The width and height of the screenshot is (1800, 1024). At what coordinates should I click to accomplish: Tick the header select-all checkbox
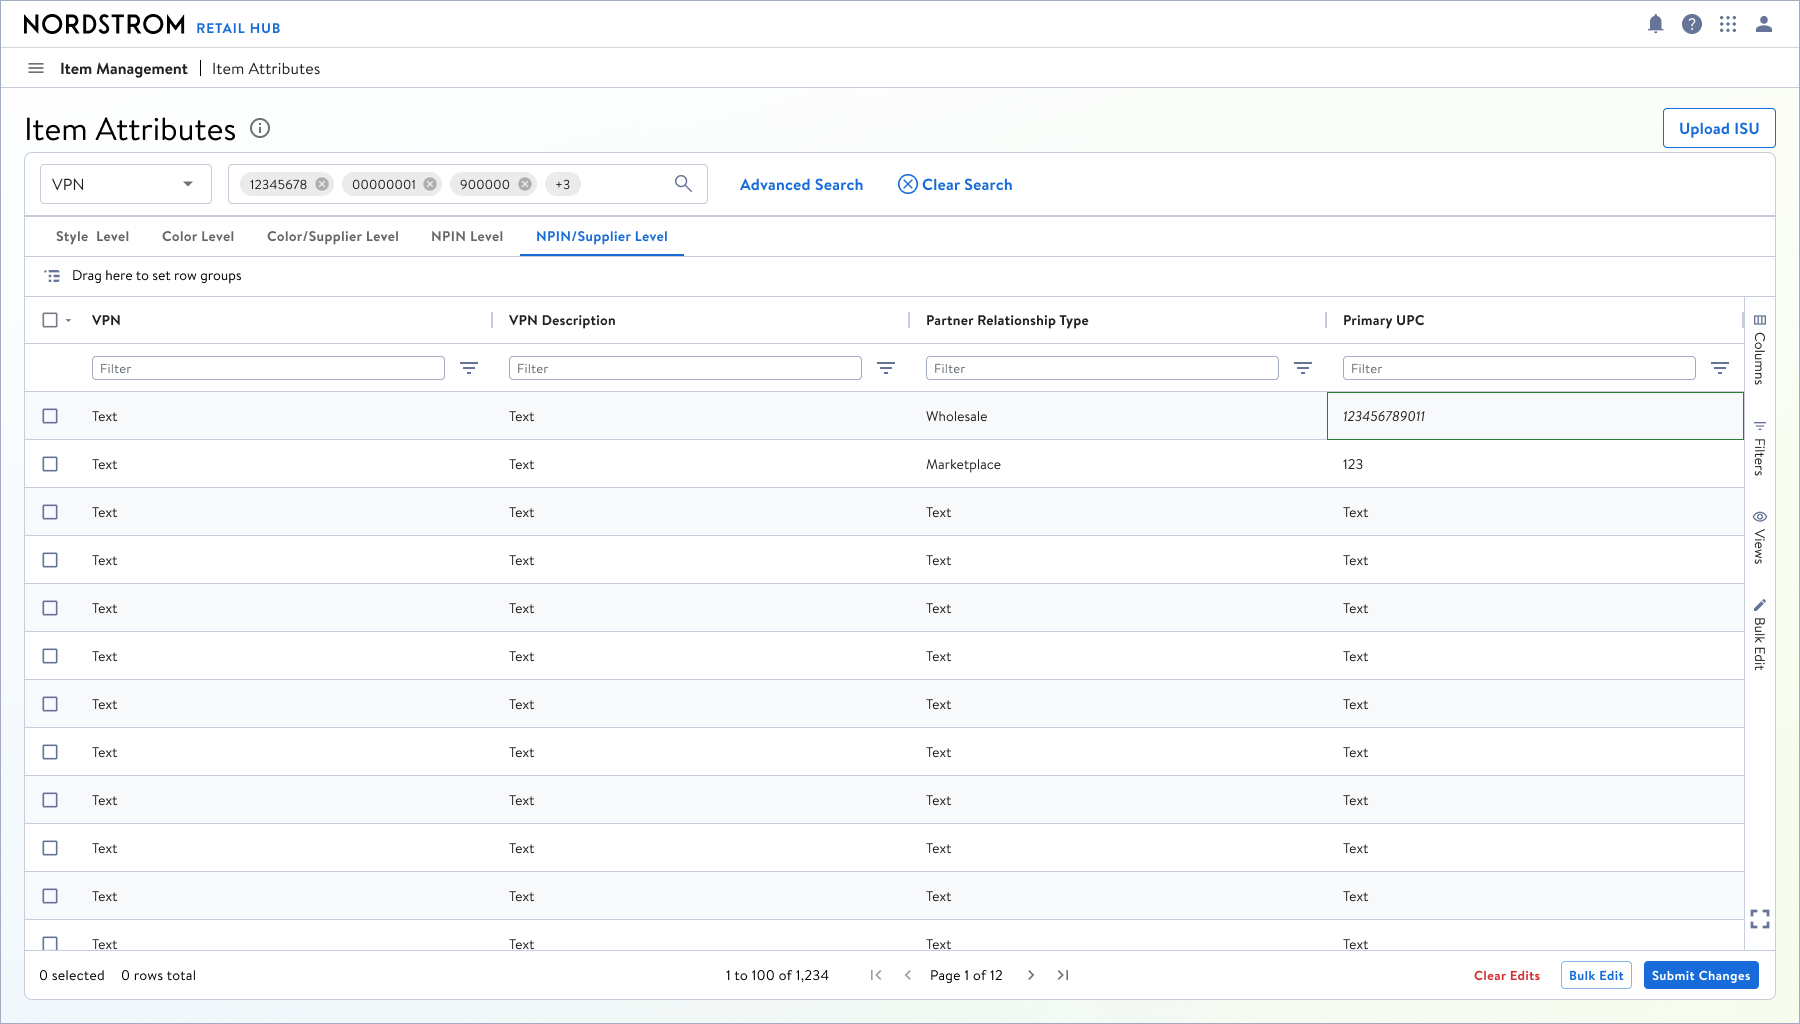pyautogui.click(x=50, y=320)
